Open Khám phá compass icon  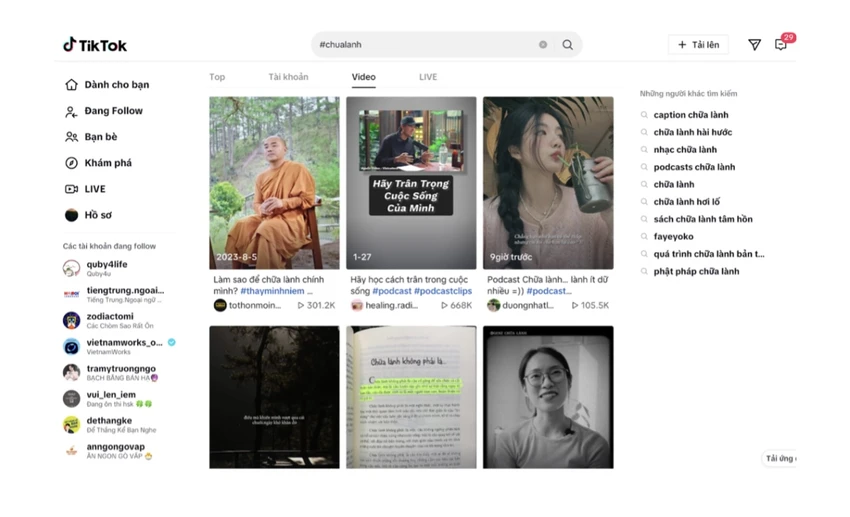[72, 163]
